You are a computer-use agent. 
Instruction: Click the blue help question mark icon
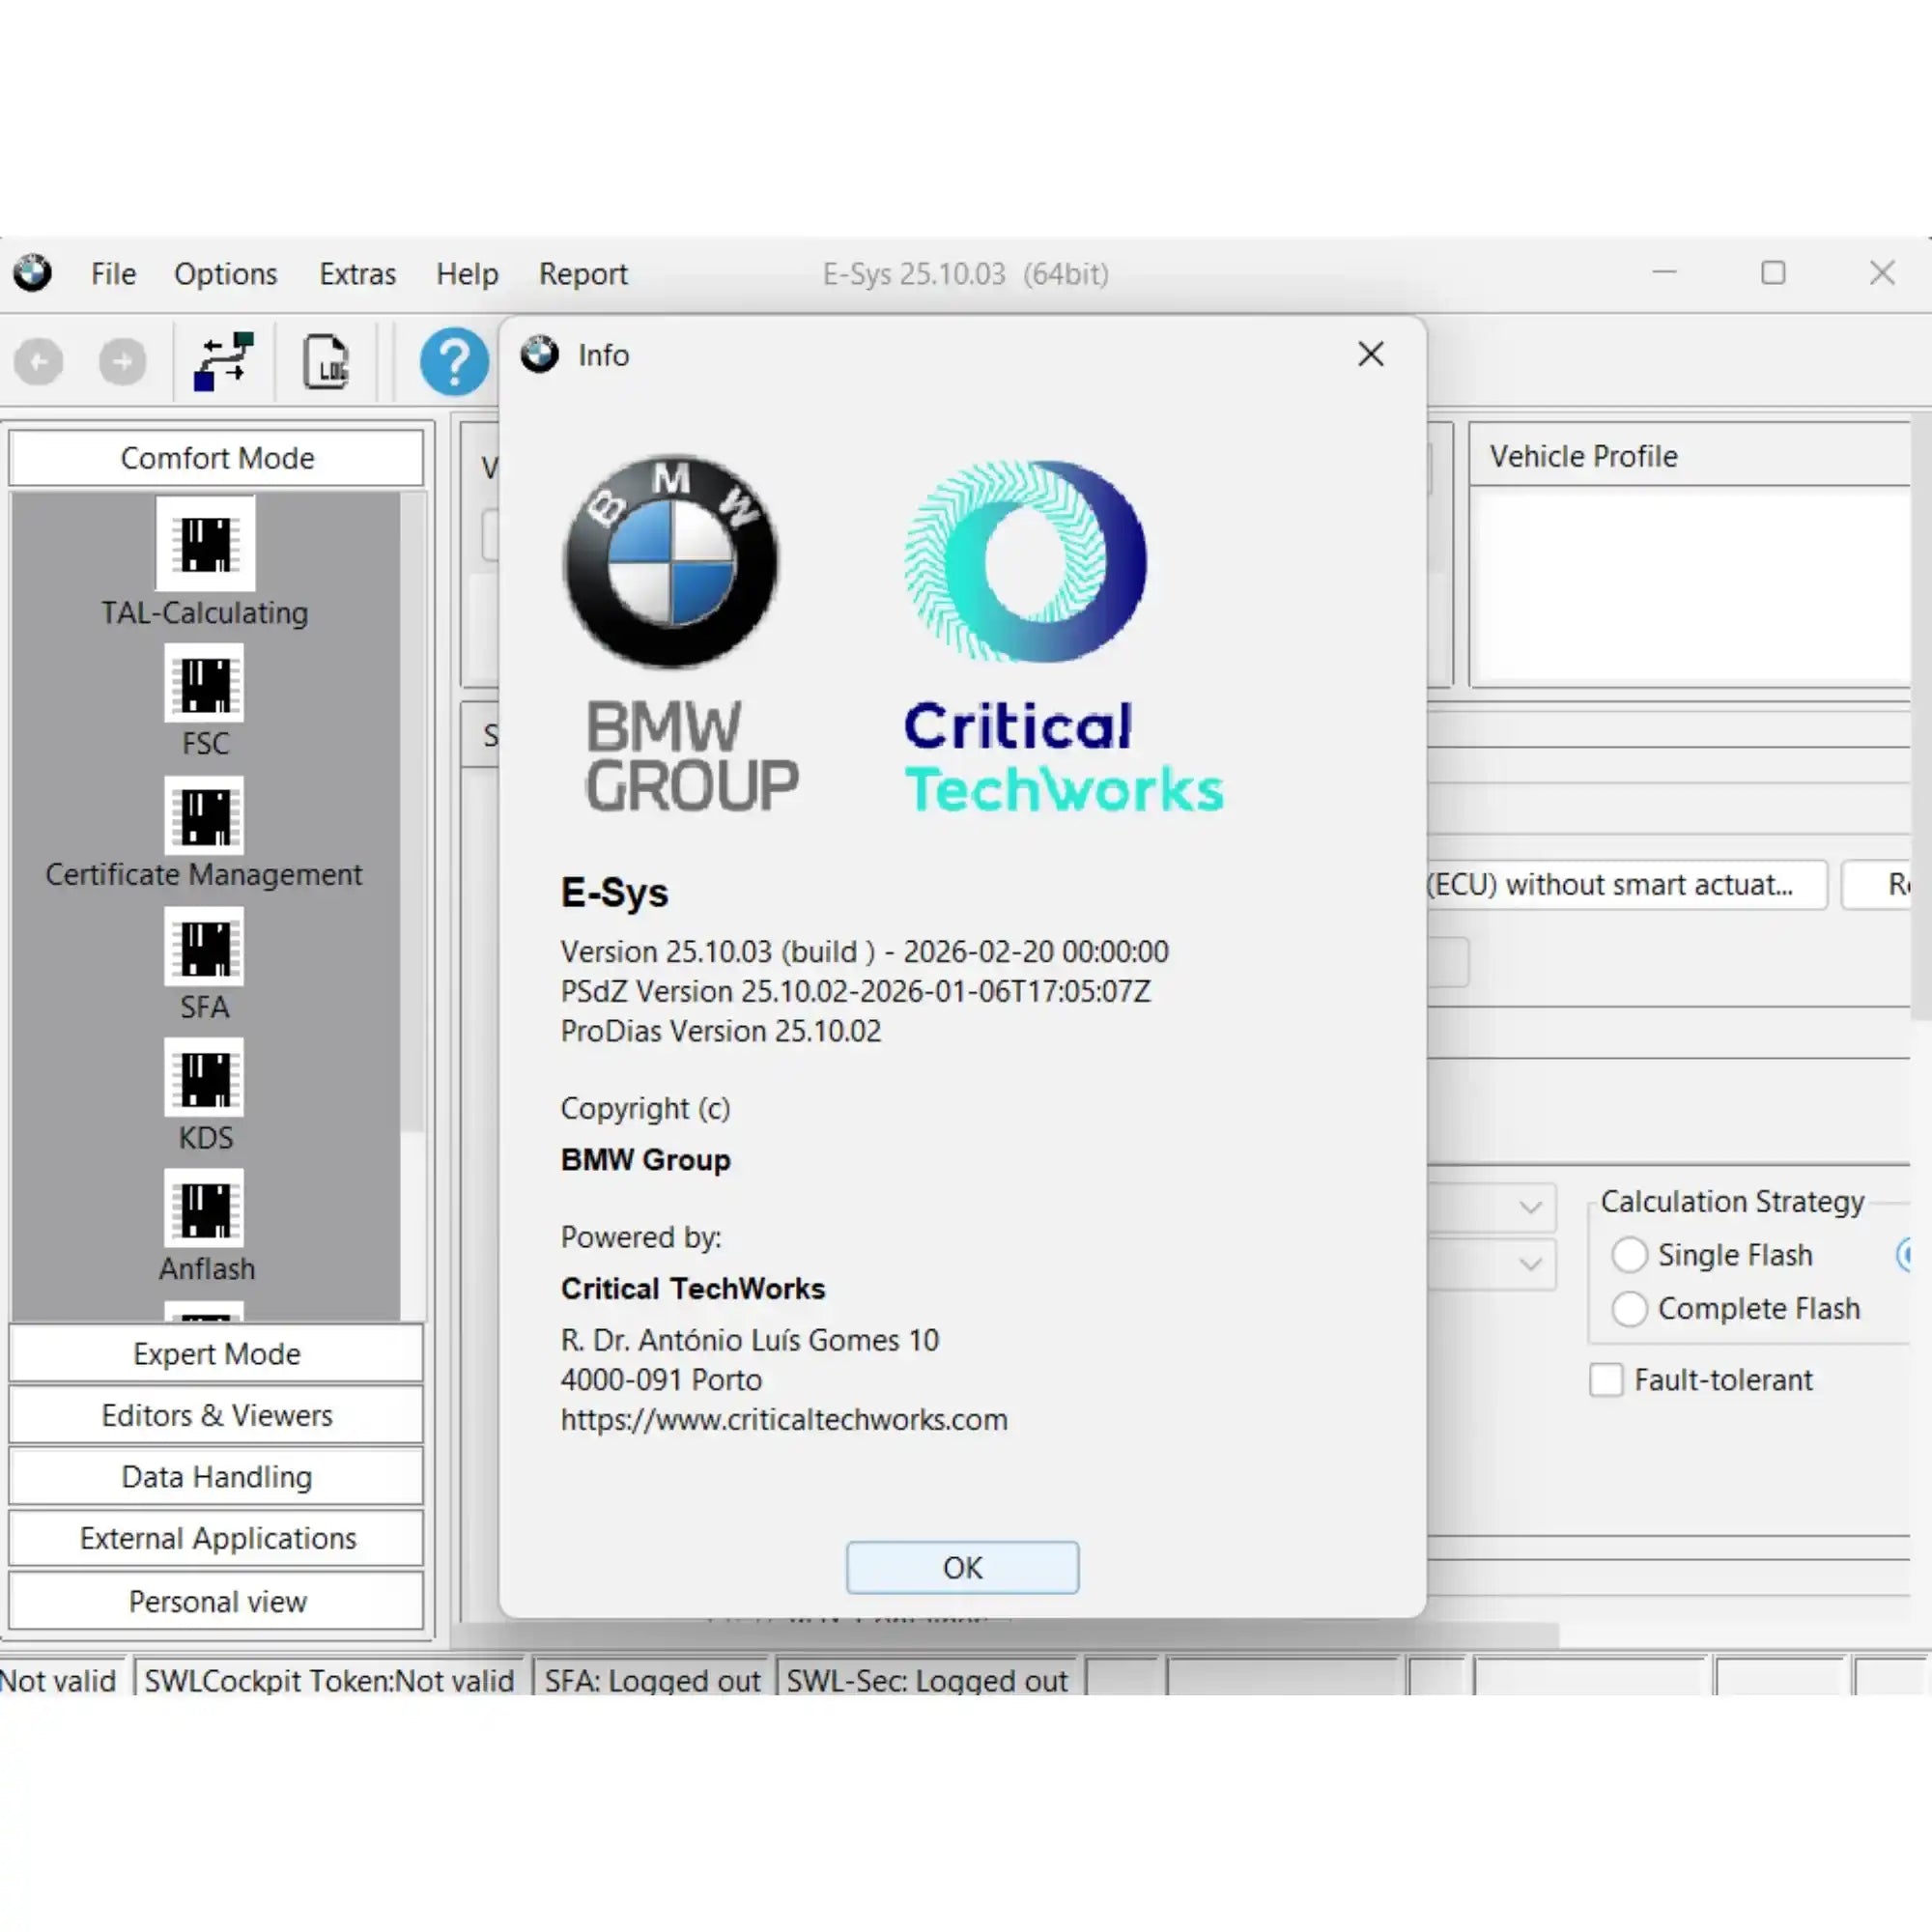(x=454, y=361)
